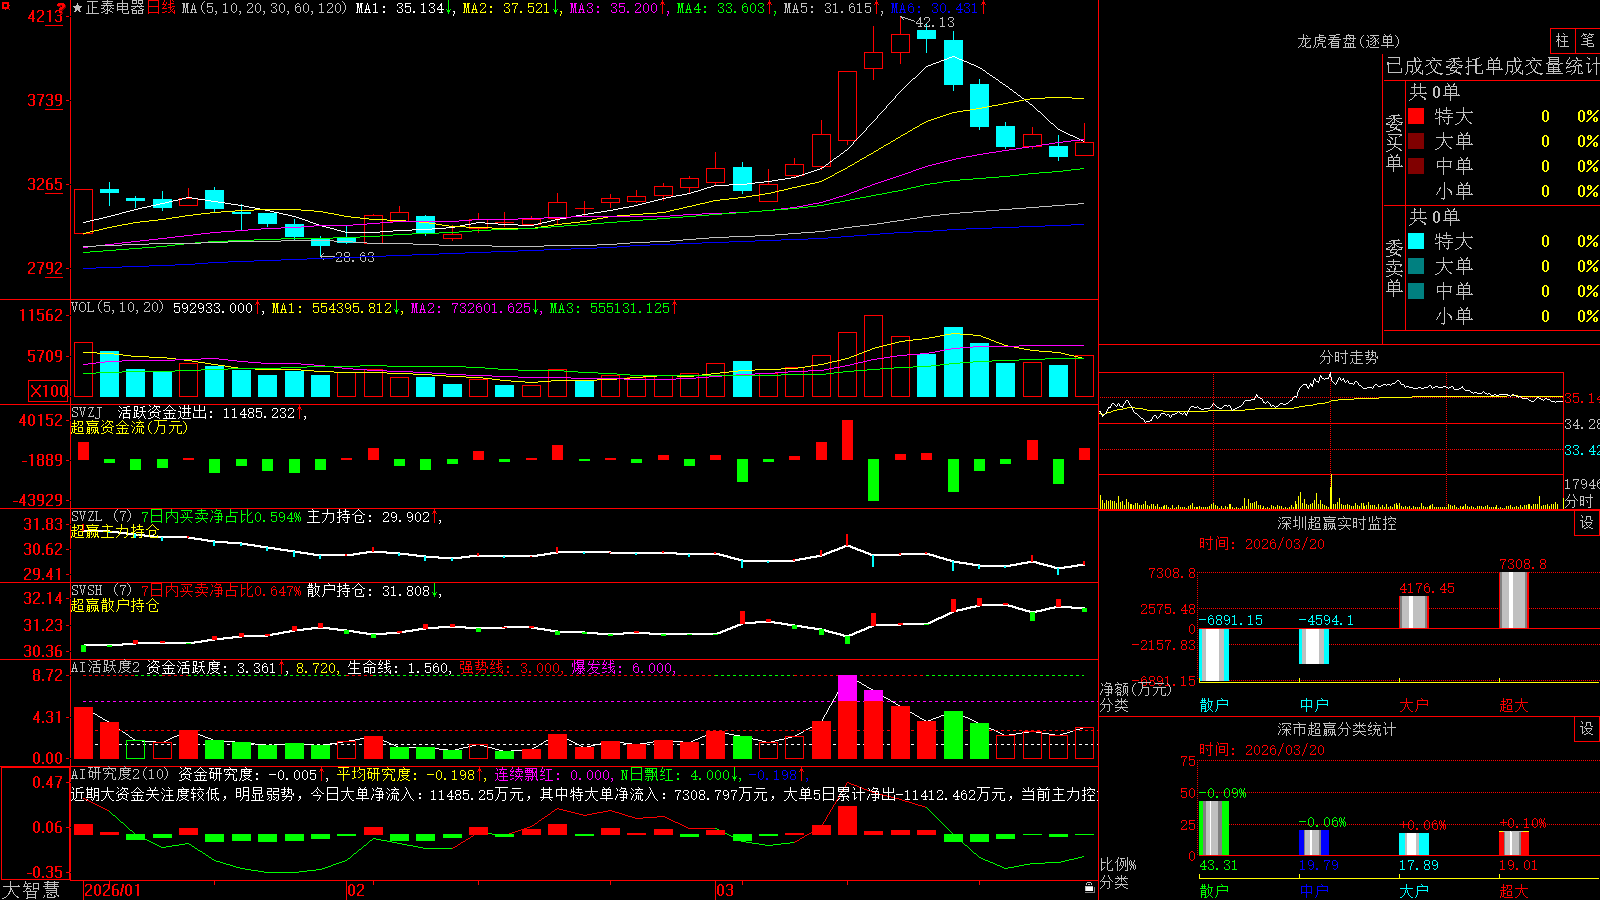Image resolution: width=1600 pixels, height=900 pixels.
Task: Click the 散户 bar showing -6891.15
Action: [x=1213, y=655]
